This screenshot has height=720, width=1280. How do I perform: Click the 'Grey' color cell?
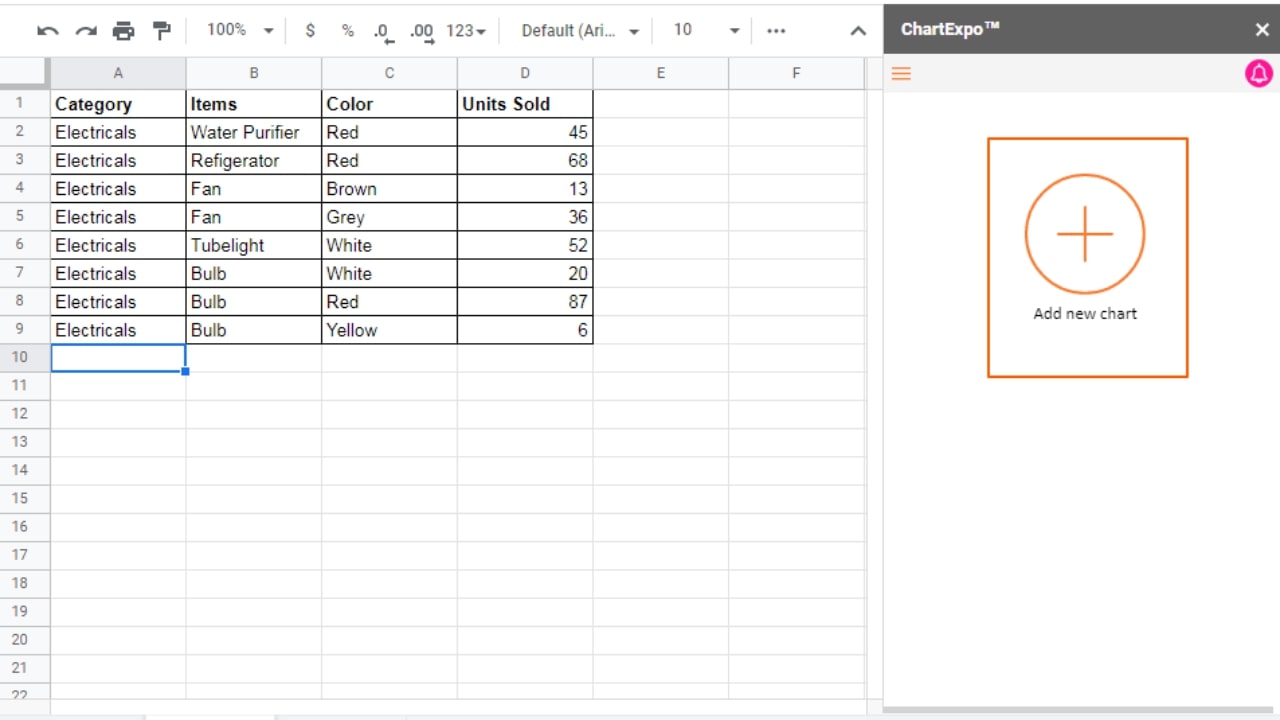coord(389,217)
